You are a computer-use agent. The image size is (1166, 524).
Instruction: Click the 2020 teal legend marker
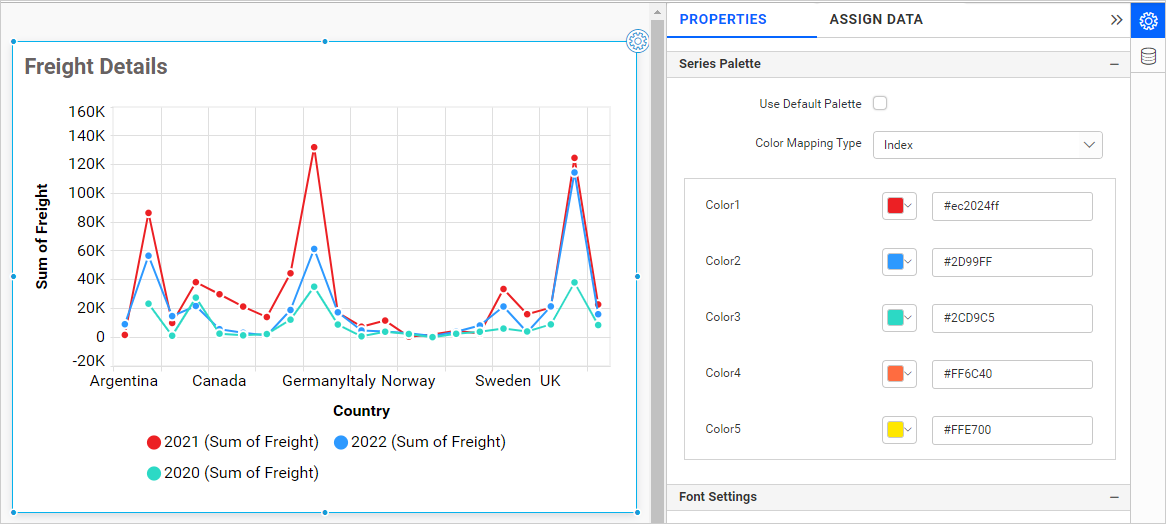point(154,473)
